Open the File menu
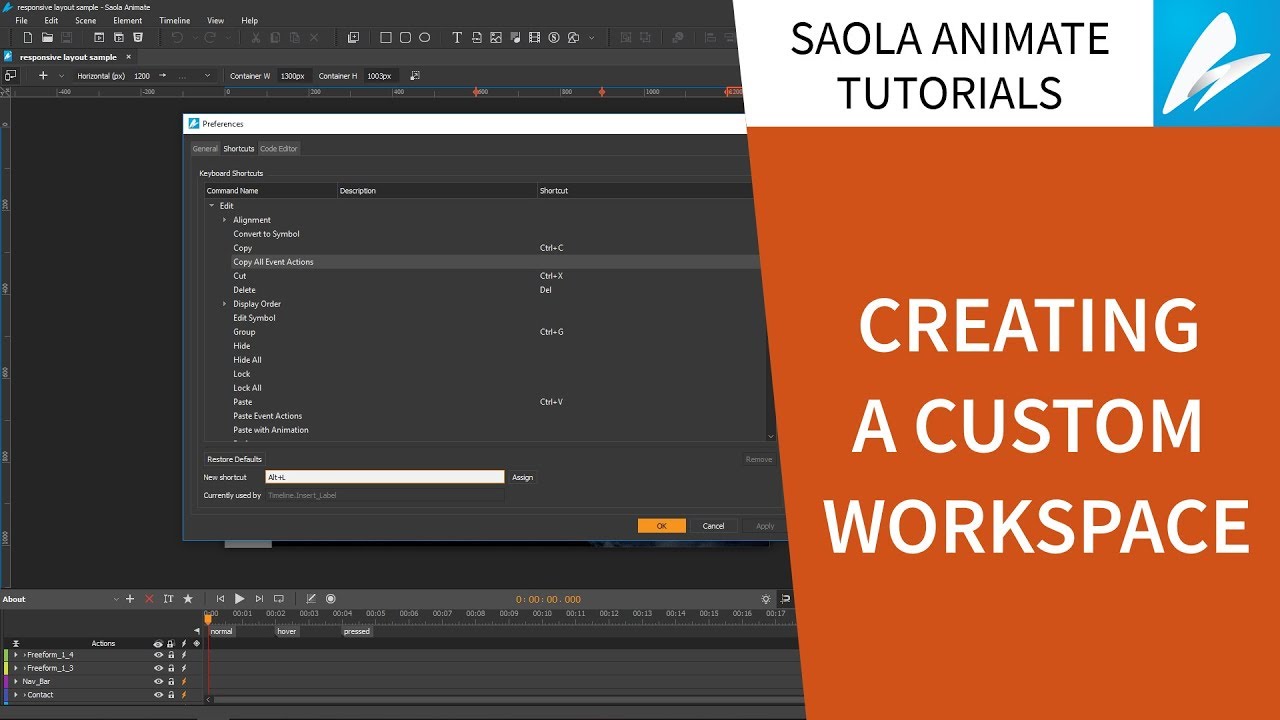The height and width of the screenshot is (720, 1280). coord(21,20)
